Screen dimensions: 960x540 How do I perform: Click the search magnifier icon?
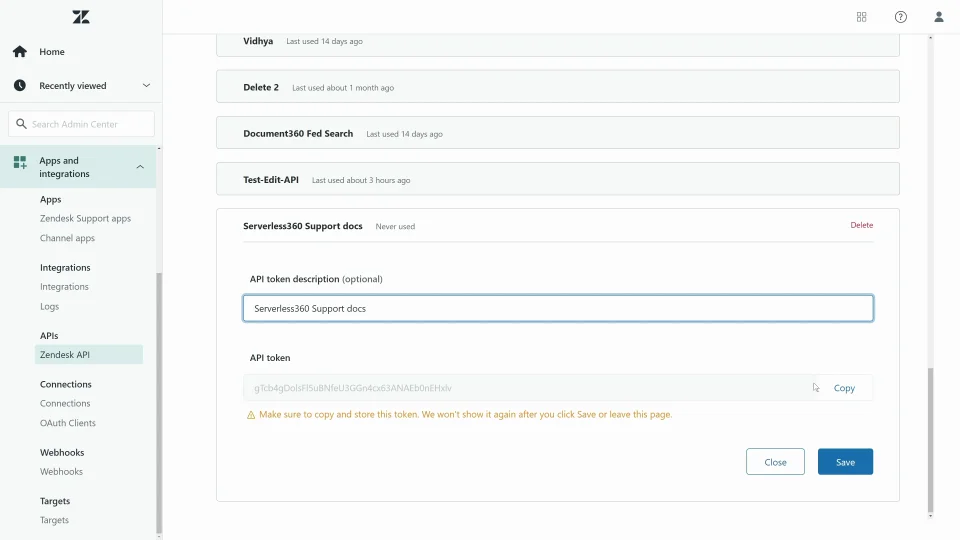click(21, 124)
